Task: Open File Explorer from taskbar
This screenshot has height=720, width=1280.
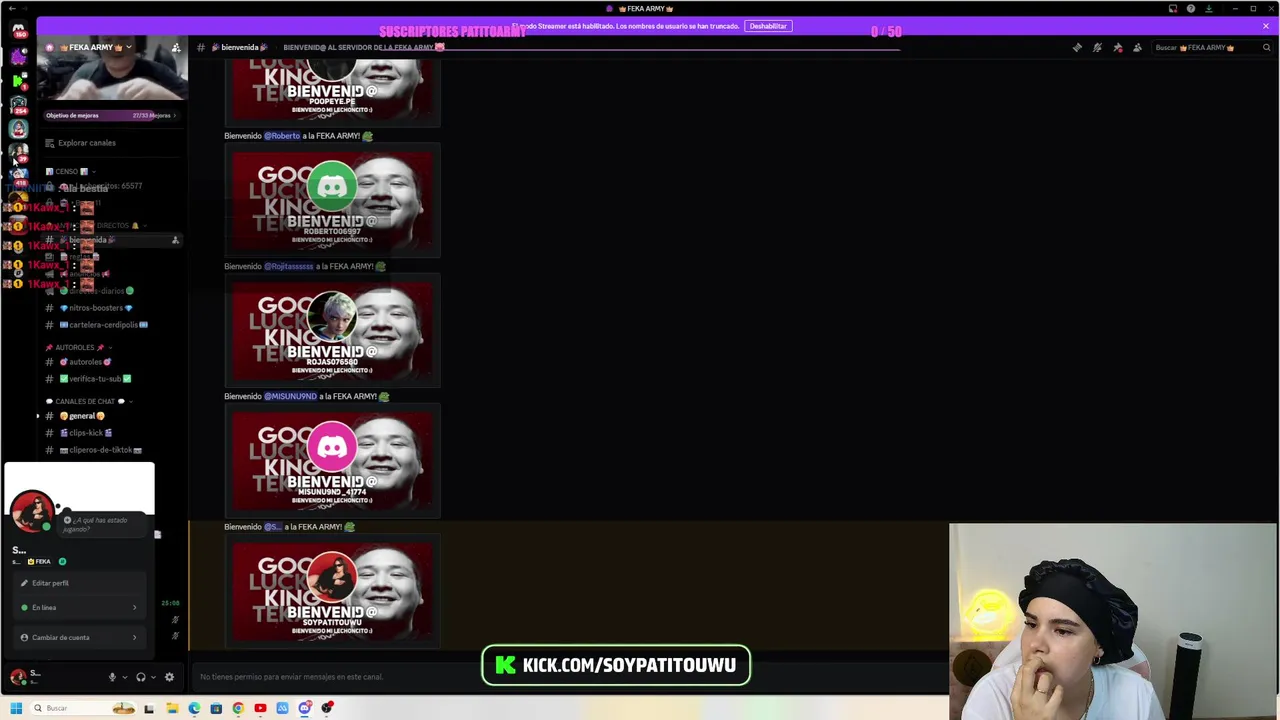Action: click(x=172, y=708)
